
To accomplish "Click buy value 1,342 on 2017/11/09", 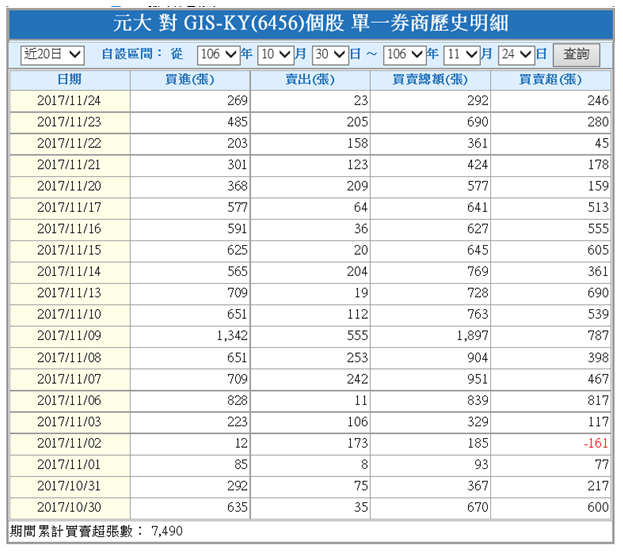I will pos(232,336).
